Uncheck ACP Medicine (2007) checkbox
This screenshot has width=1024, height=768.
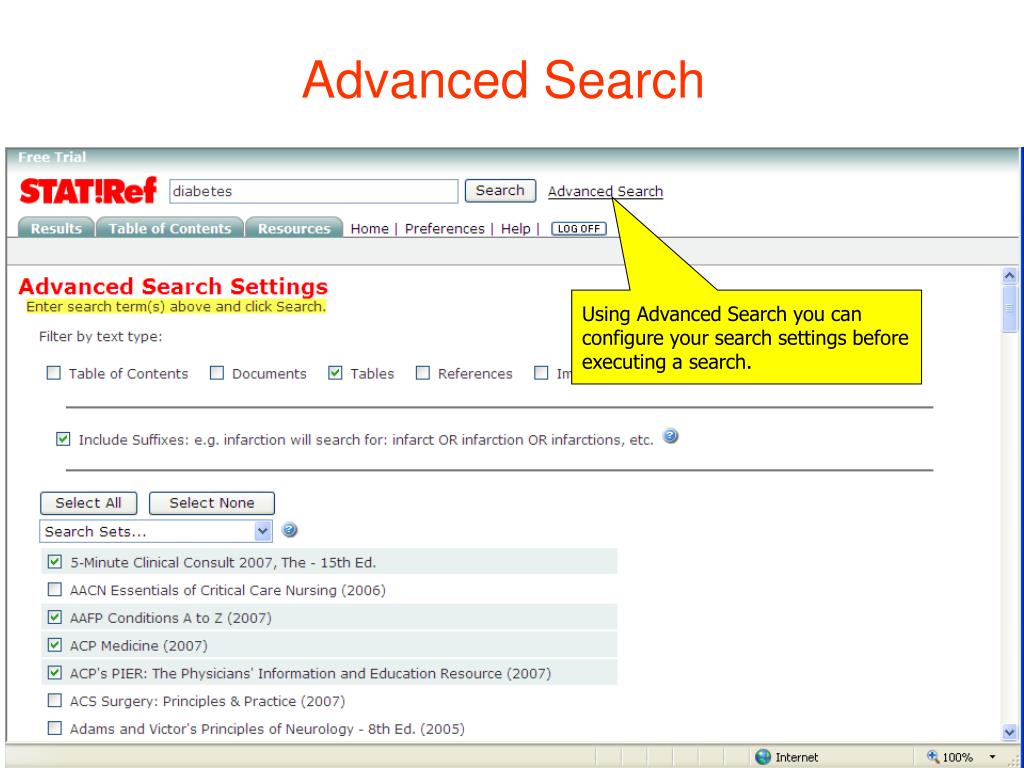click(x=55, y=645)
